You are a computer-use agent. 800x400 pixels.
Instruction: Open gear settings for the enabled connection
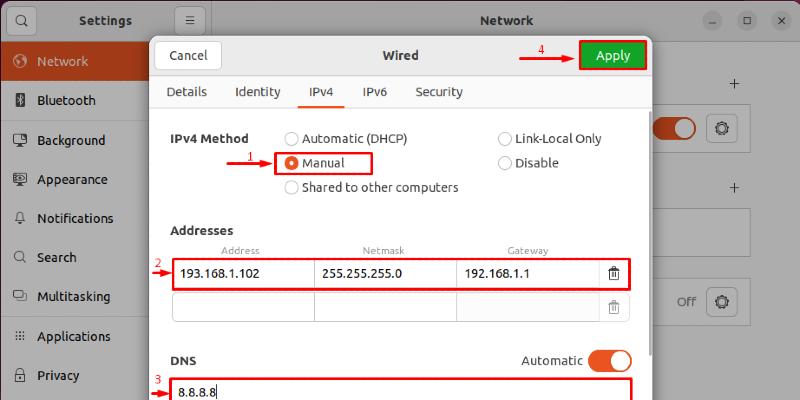[x=721, y=129]
